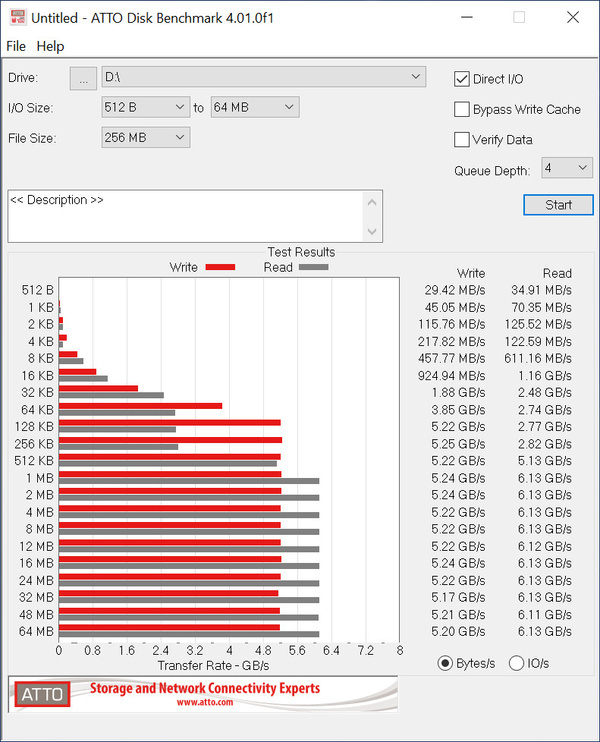Screen dimensions: 600x742
Task: Click the read value 2.82 GB/s
Action: [x=545, y=444]
